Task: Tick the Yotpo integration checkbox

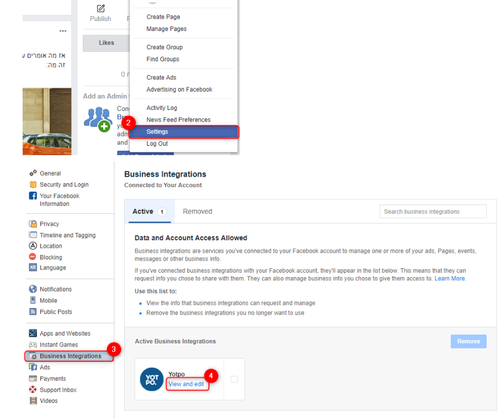Action: (234, 379)
